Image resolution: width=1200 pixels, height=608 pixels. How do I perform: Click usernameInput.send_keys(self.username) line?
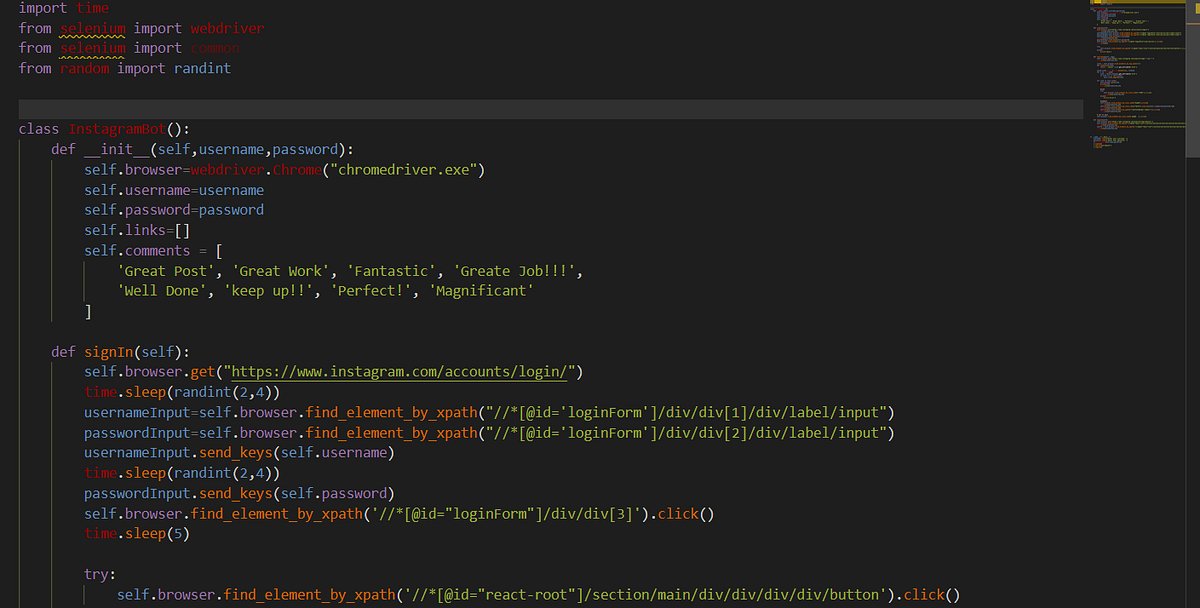coord(239,453)
